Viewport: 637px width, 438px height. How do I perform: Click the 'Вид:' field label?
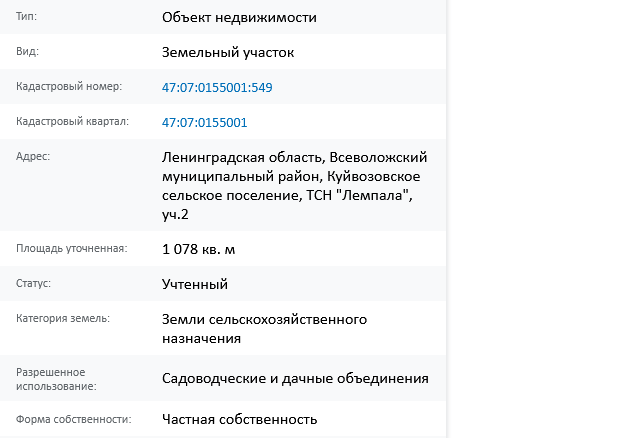coord(27,51)
